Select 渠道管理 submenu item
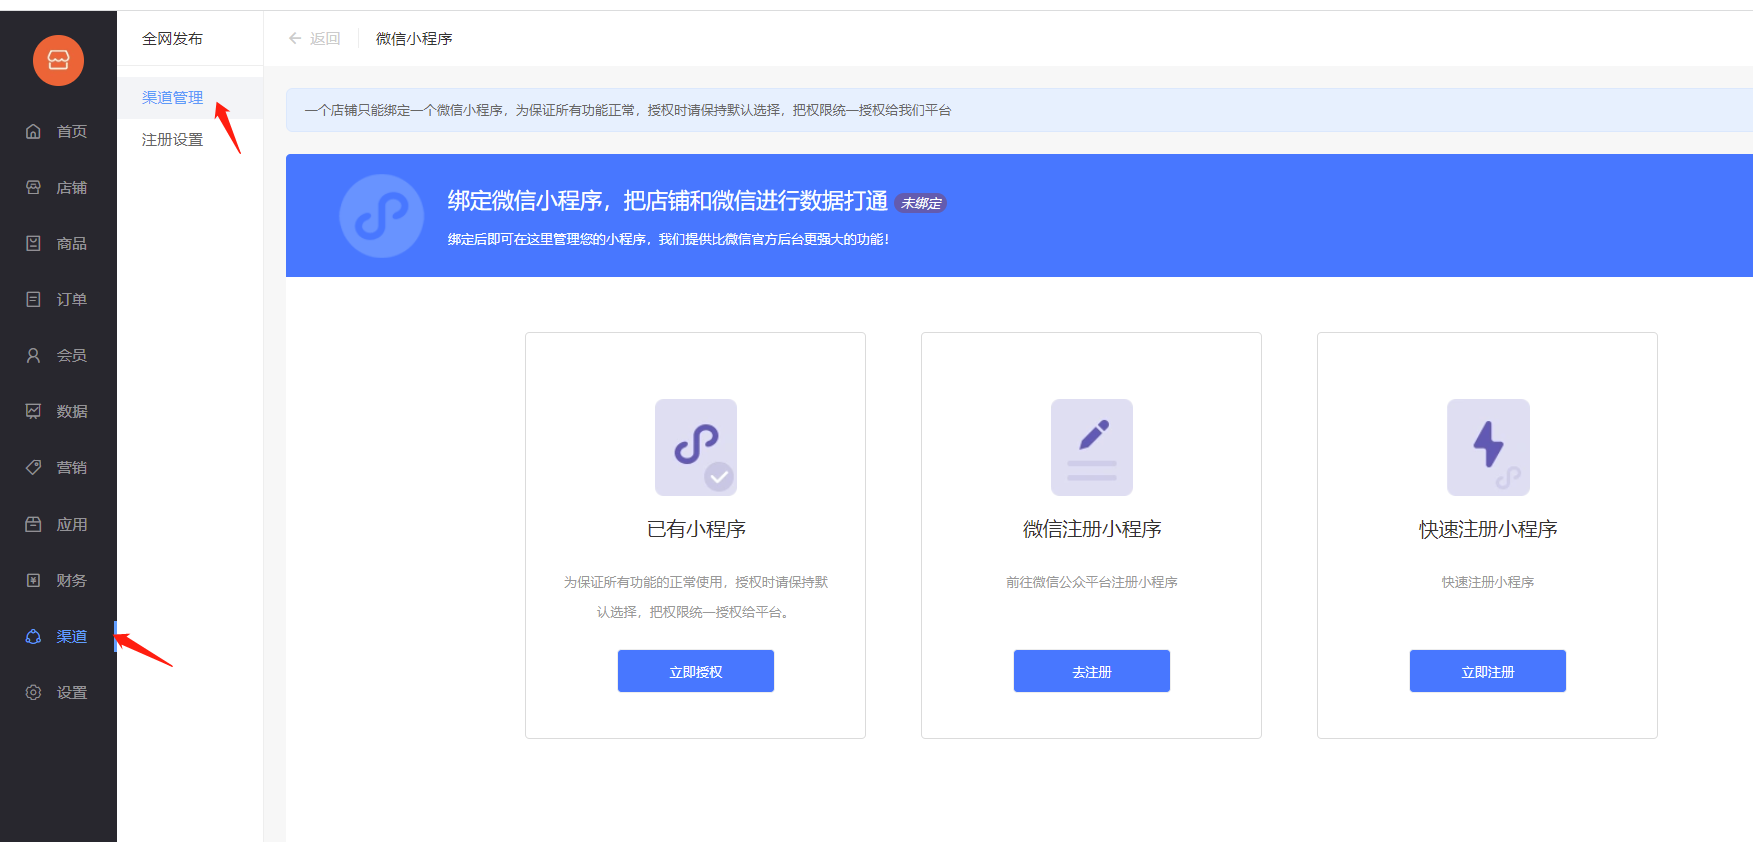Image resolution: width=1753 pixels, height=842 pixels. click(x=190, y=98)
